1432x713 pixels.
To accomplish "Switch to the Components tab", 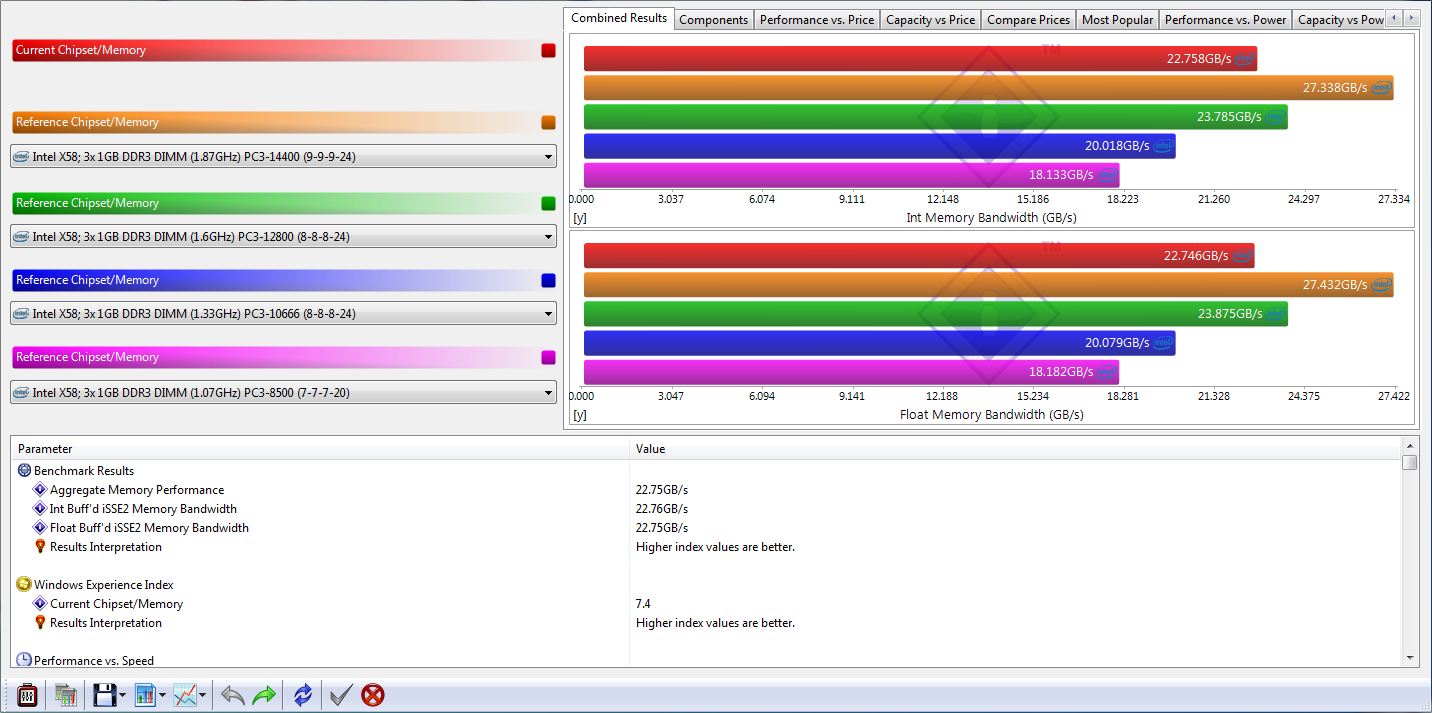I will pos(714,19).
